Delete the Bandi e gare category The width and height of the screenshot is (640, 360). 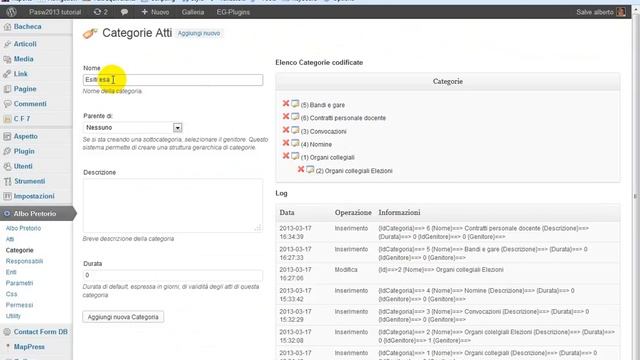tap(286, 104)
